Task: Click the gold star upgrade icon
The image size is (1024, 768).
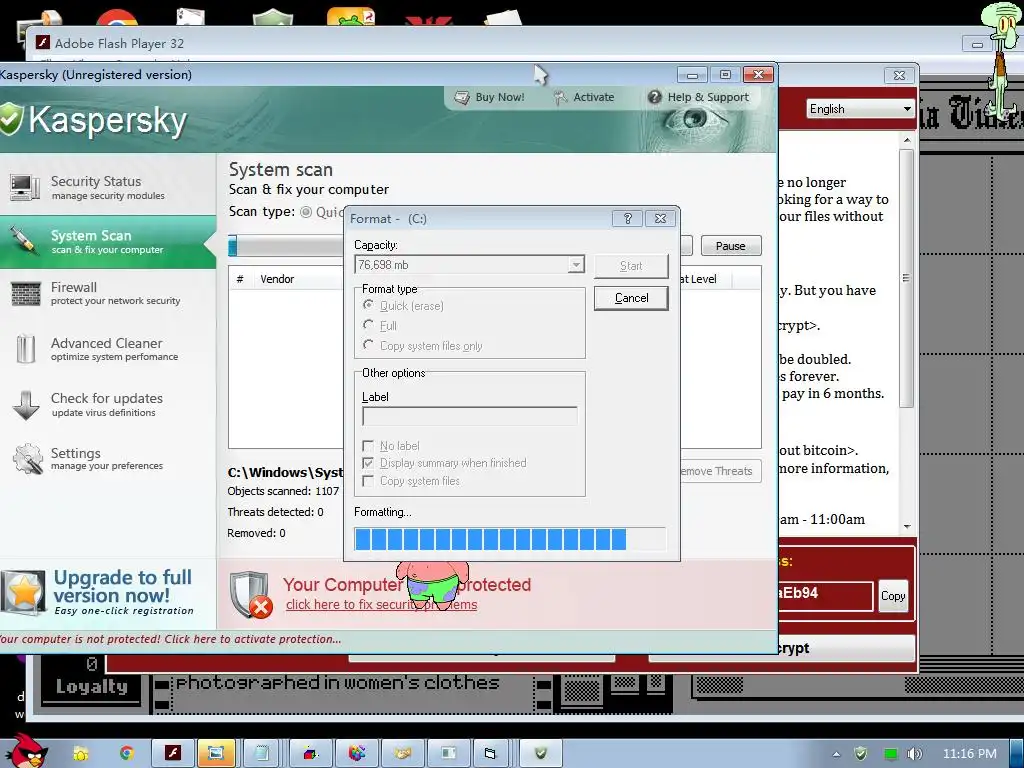Action: point(24,592)
